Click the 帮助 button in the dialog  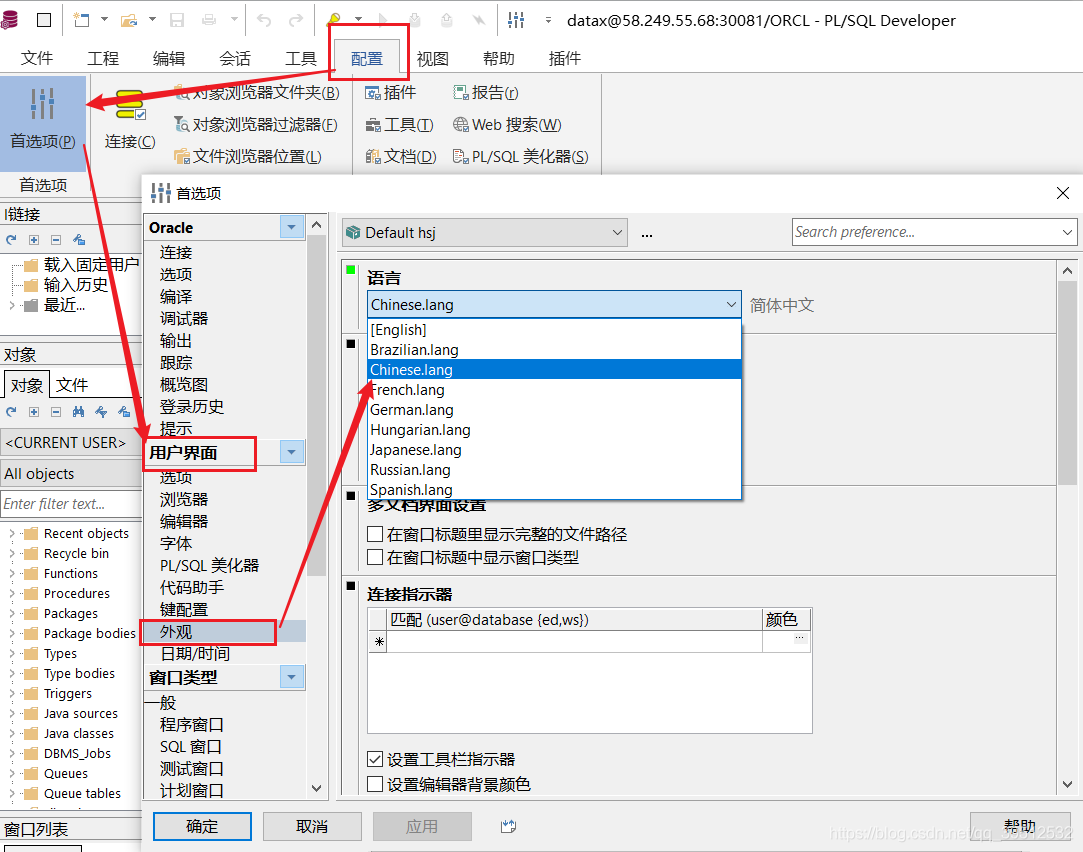pos(1019,826)
